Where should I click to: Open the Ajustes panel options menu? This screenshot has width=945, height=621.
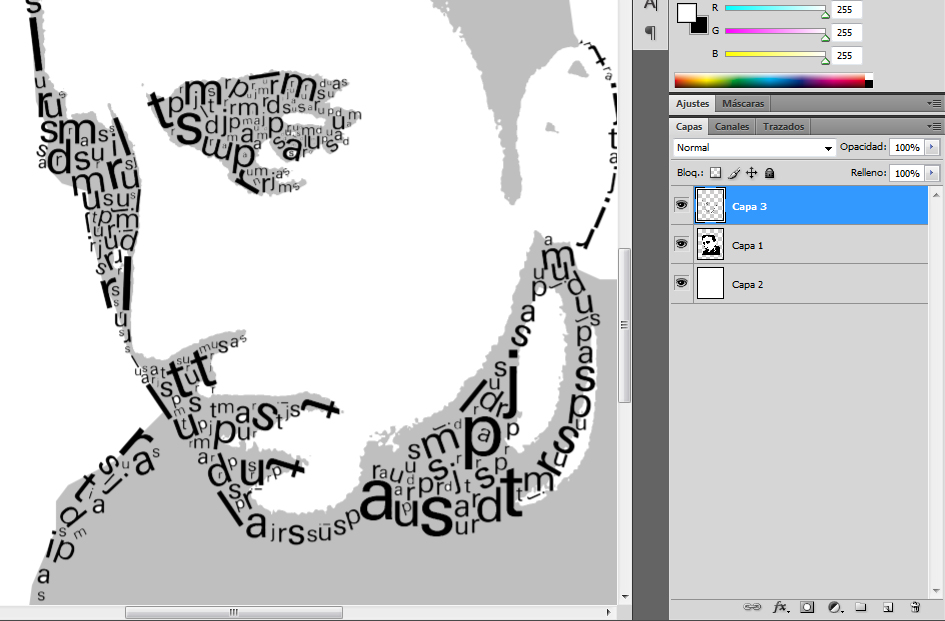[934, 104]
